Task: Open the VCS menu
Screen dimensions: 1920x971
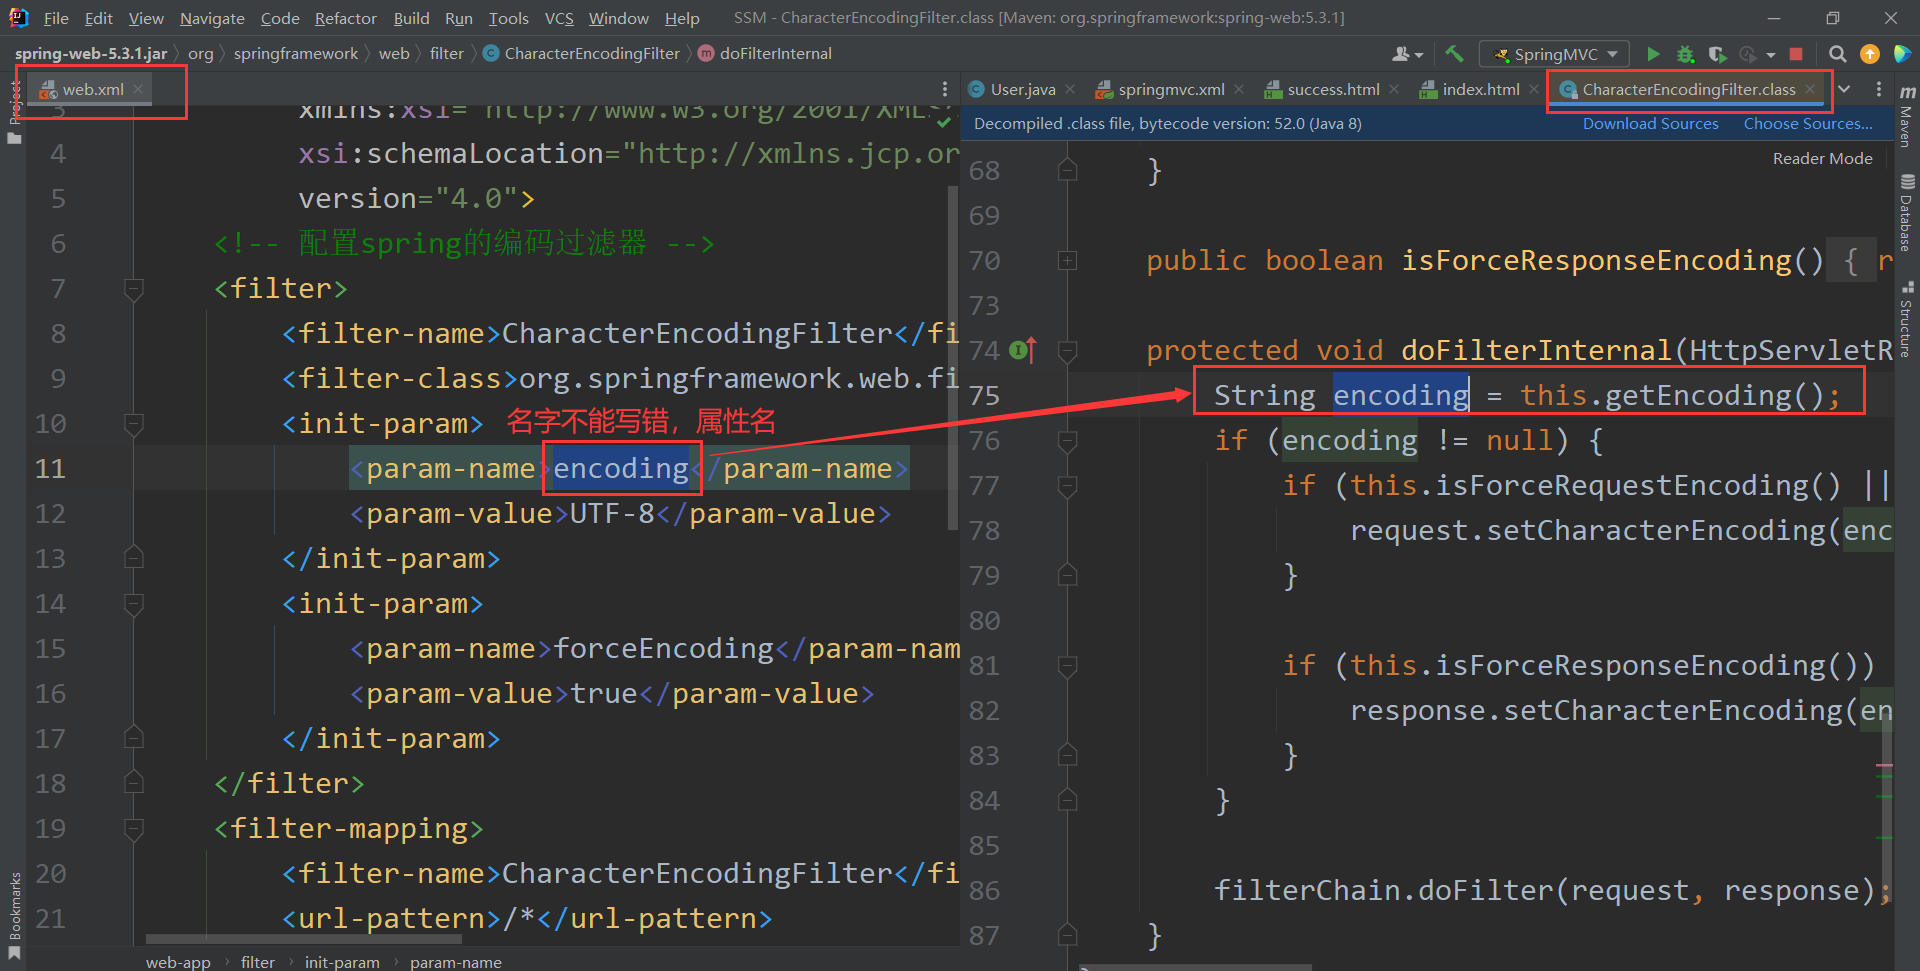Action: 559,18
